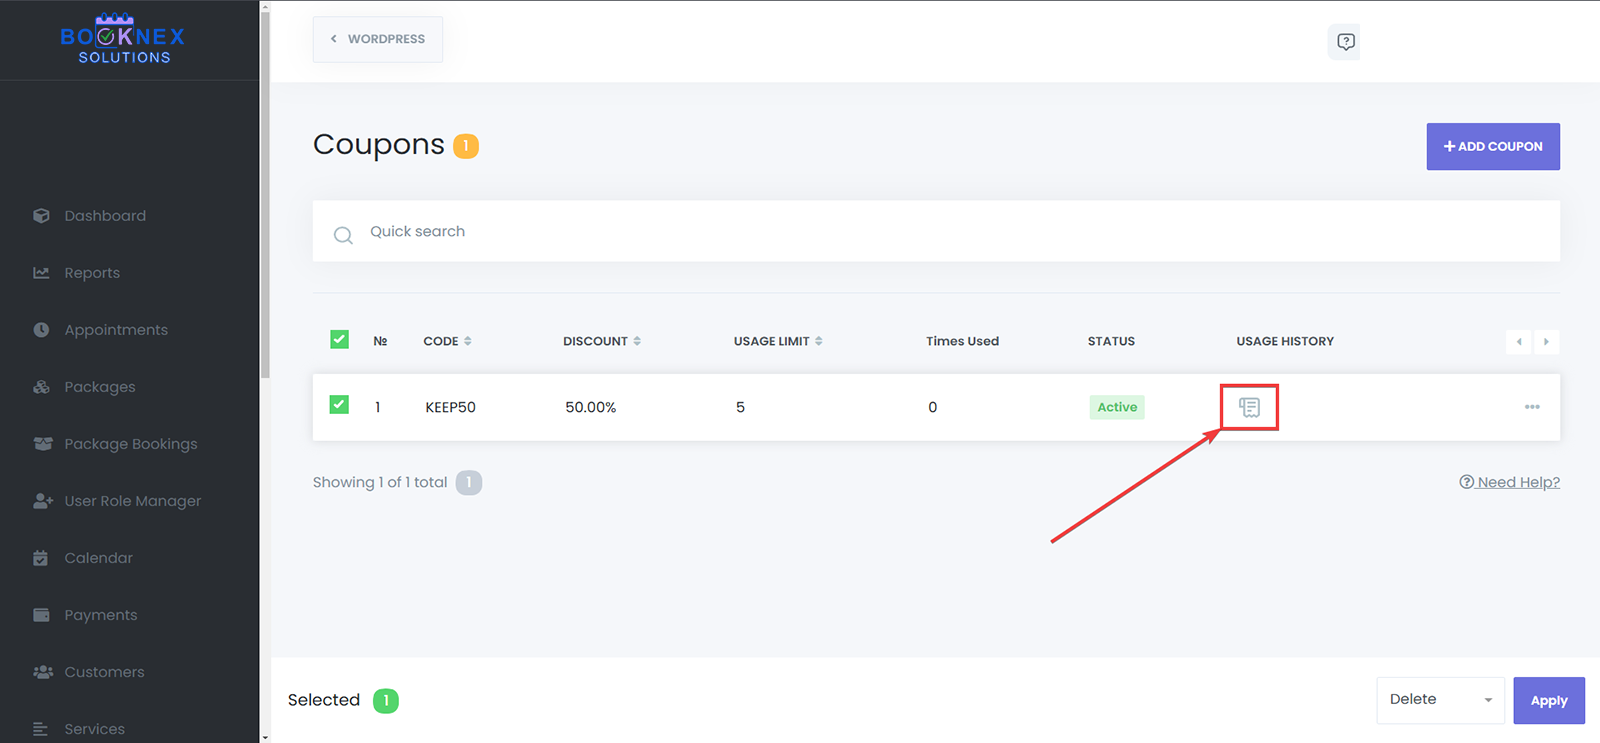Click the Reports chart icon in sidebar

coord(41,273)
